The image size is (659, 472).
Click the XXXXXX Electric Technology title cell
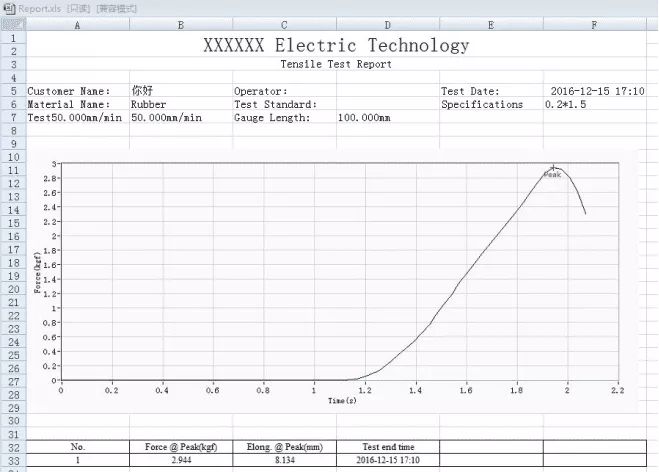pos(335,45)
